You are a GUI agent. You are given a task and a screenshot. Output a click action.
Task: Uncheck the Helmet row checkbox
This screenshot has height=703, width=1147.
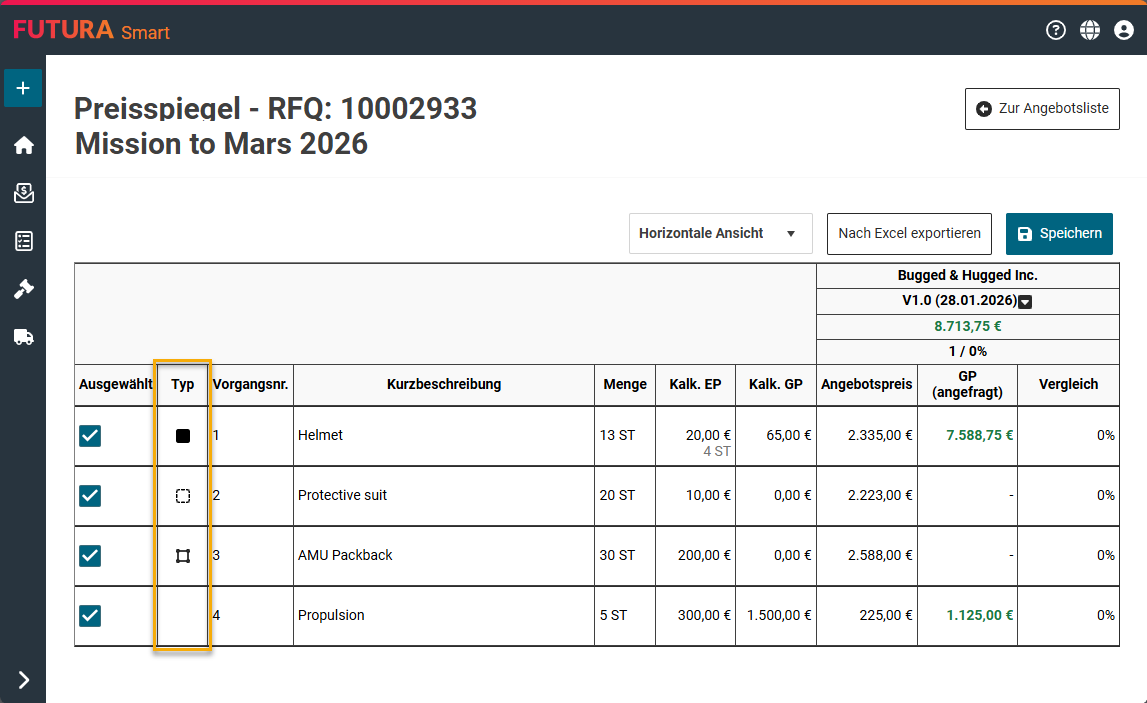click(x=90, y=436)
